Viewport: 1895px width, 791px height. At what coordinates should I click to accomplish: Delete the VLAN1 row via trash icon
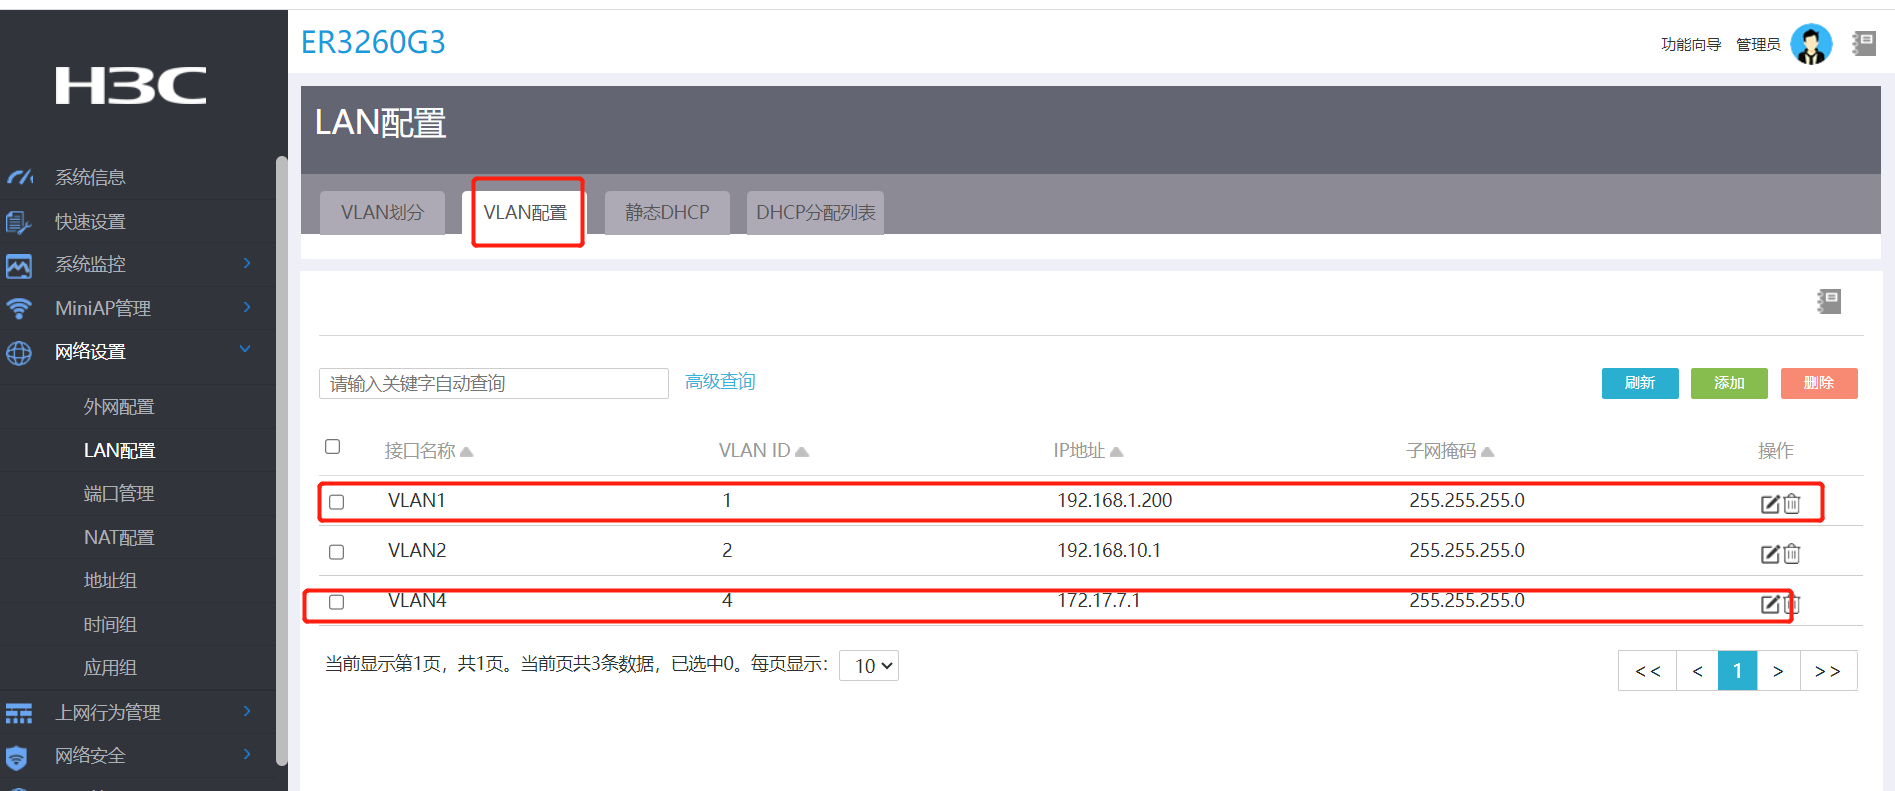tap(1792, 504)
